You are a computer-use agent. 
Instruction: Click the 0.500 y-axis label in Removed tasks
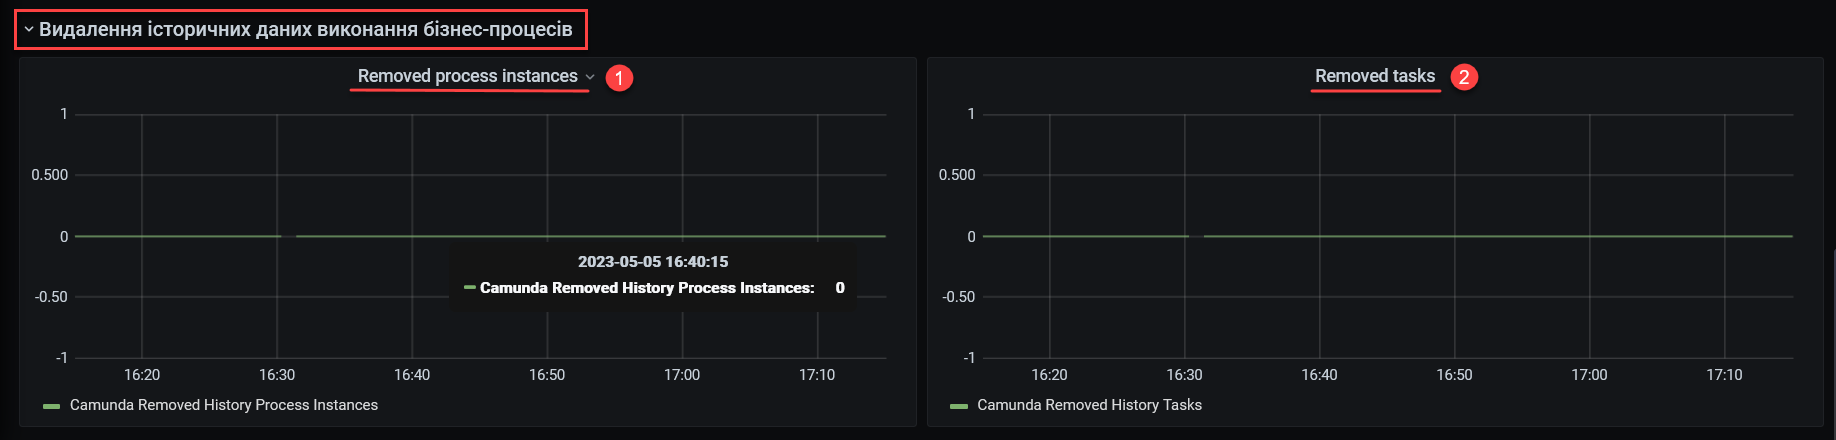[956, 175]
